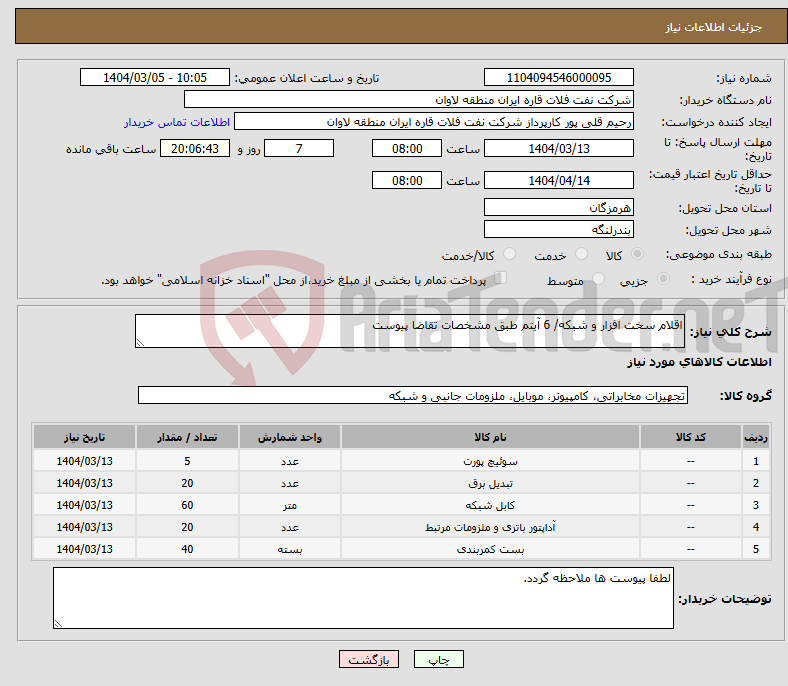This screenshot has width=788, height=686.
Task: Click the general need description textarea
Action: (x=410, y=331)
